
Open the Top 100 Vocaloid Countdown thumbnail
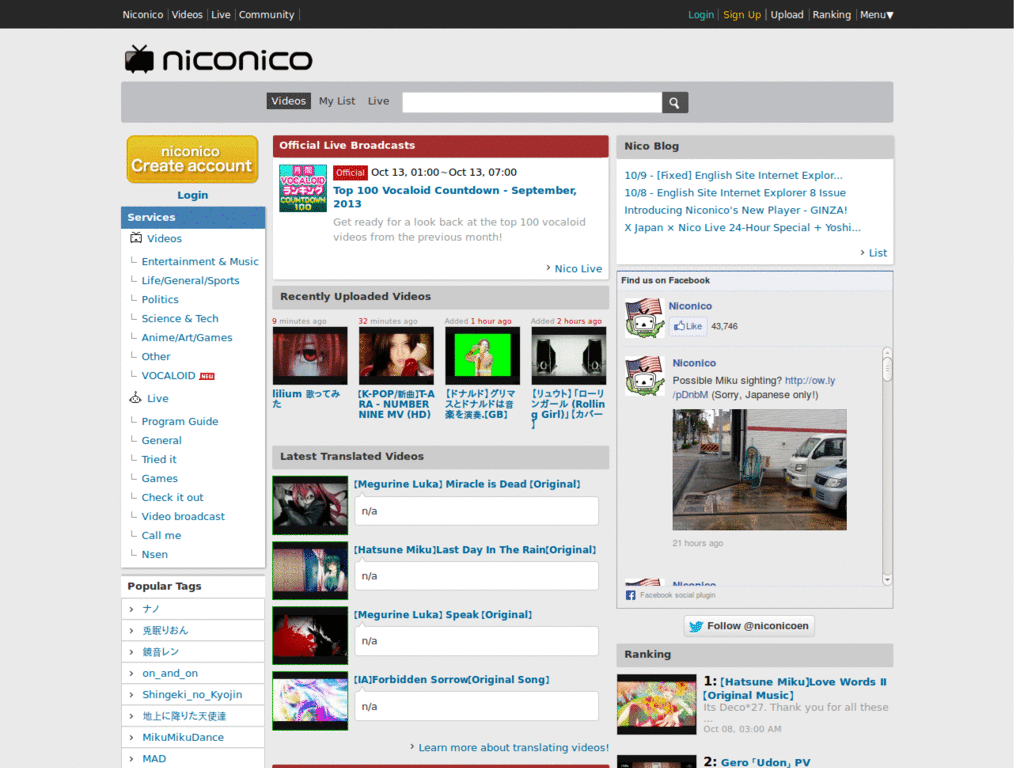point(303,188)
